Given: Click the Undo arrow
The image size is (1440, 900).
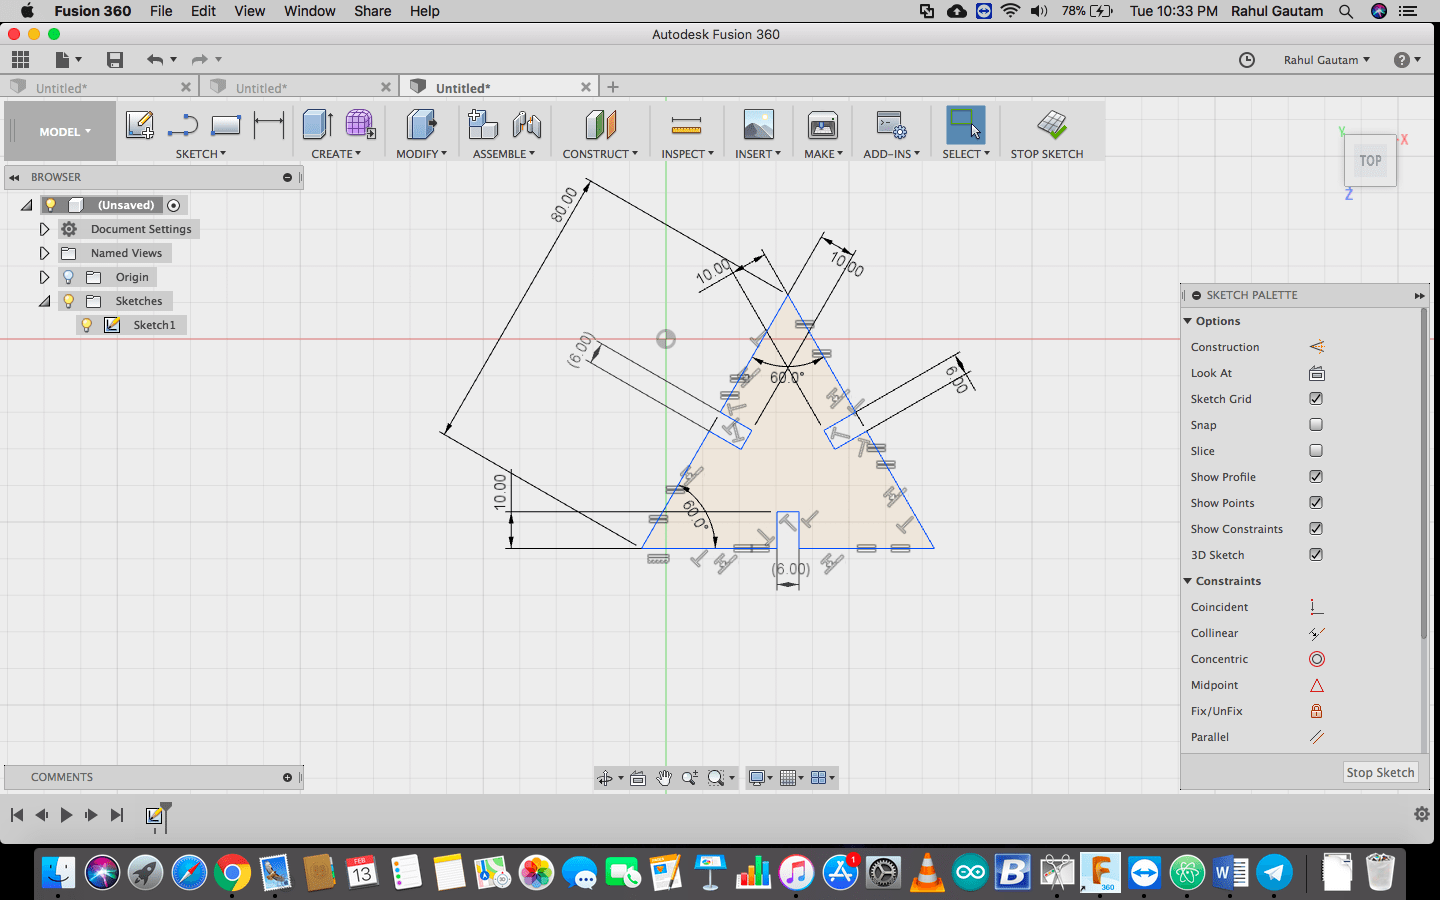Looking at the screenshot, I should [154, 60].
